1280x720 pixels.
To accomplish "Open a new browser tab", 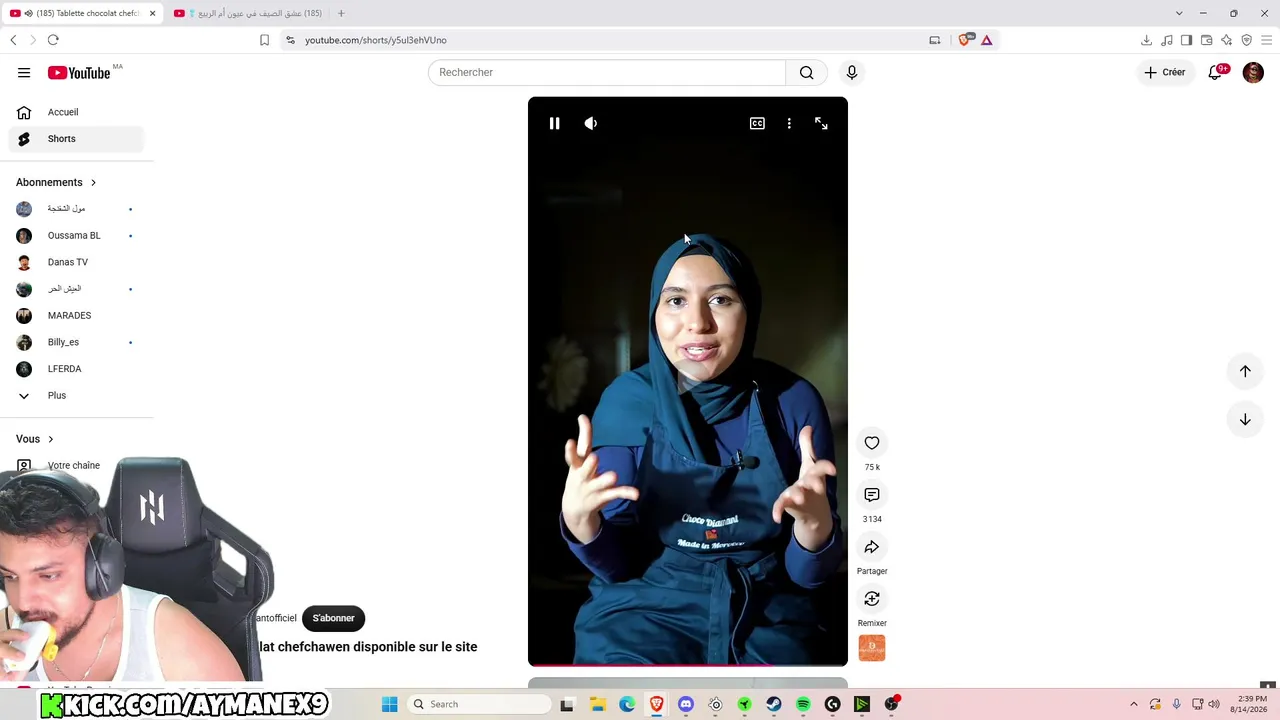I will tap(341, 13).
